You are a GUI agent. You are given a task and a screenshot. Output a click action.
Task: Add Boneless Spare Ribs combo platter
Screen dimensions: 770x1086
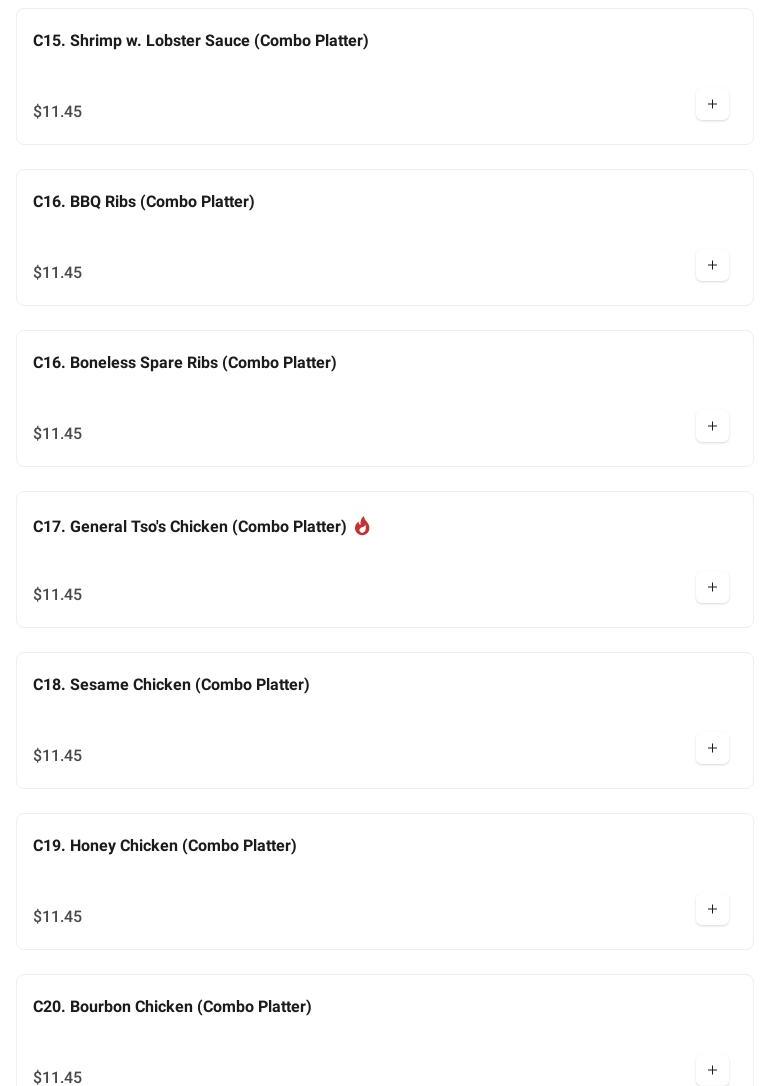[x=712, y=426]
